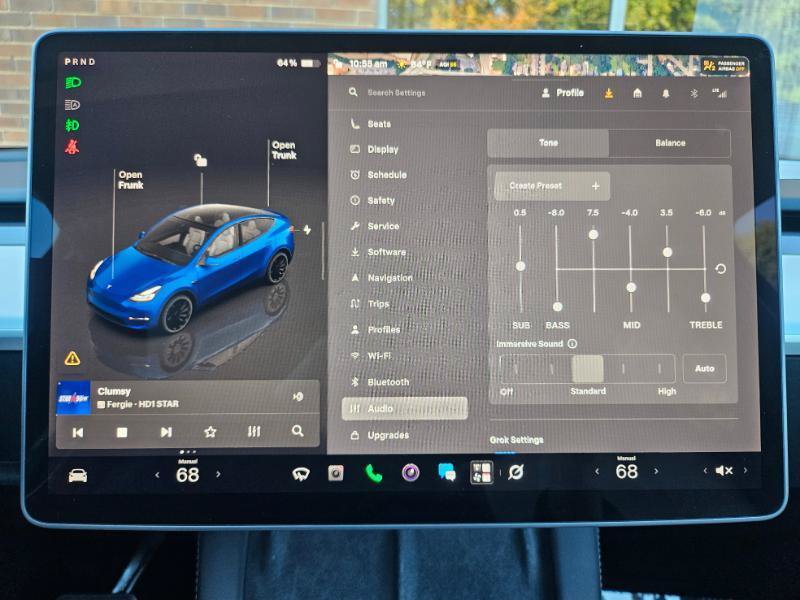Open the Software settings
The image size is (800, 600).
pyautogui.click(x=378, y=252)
